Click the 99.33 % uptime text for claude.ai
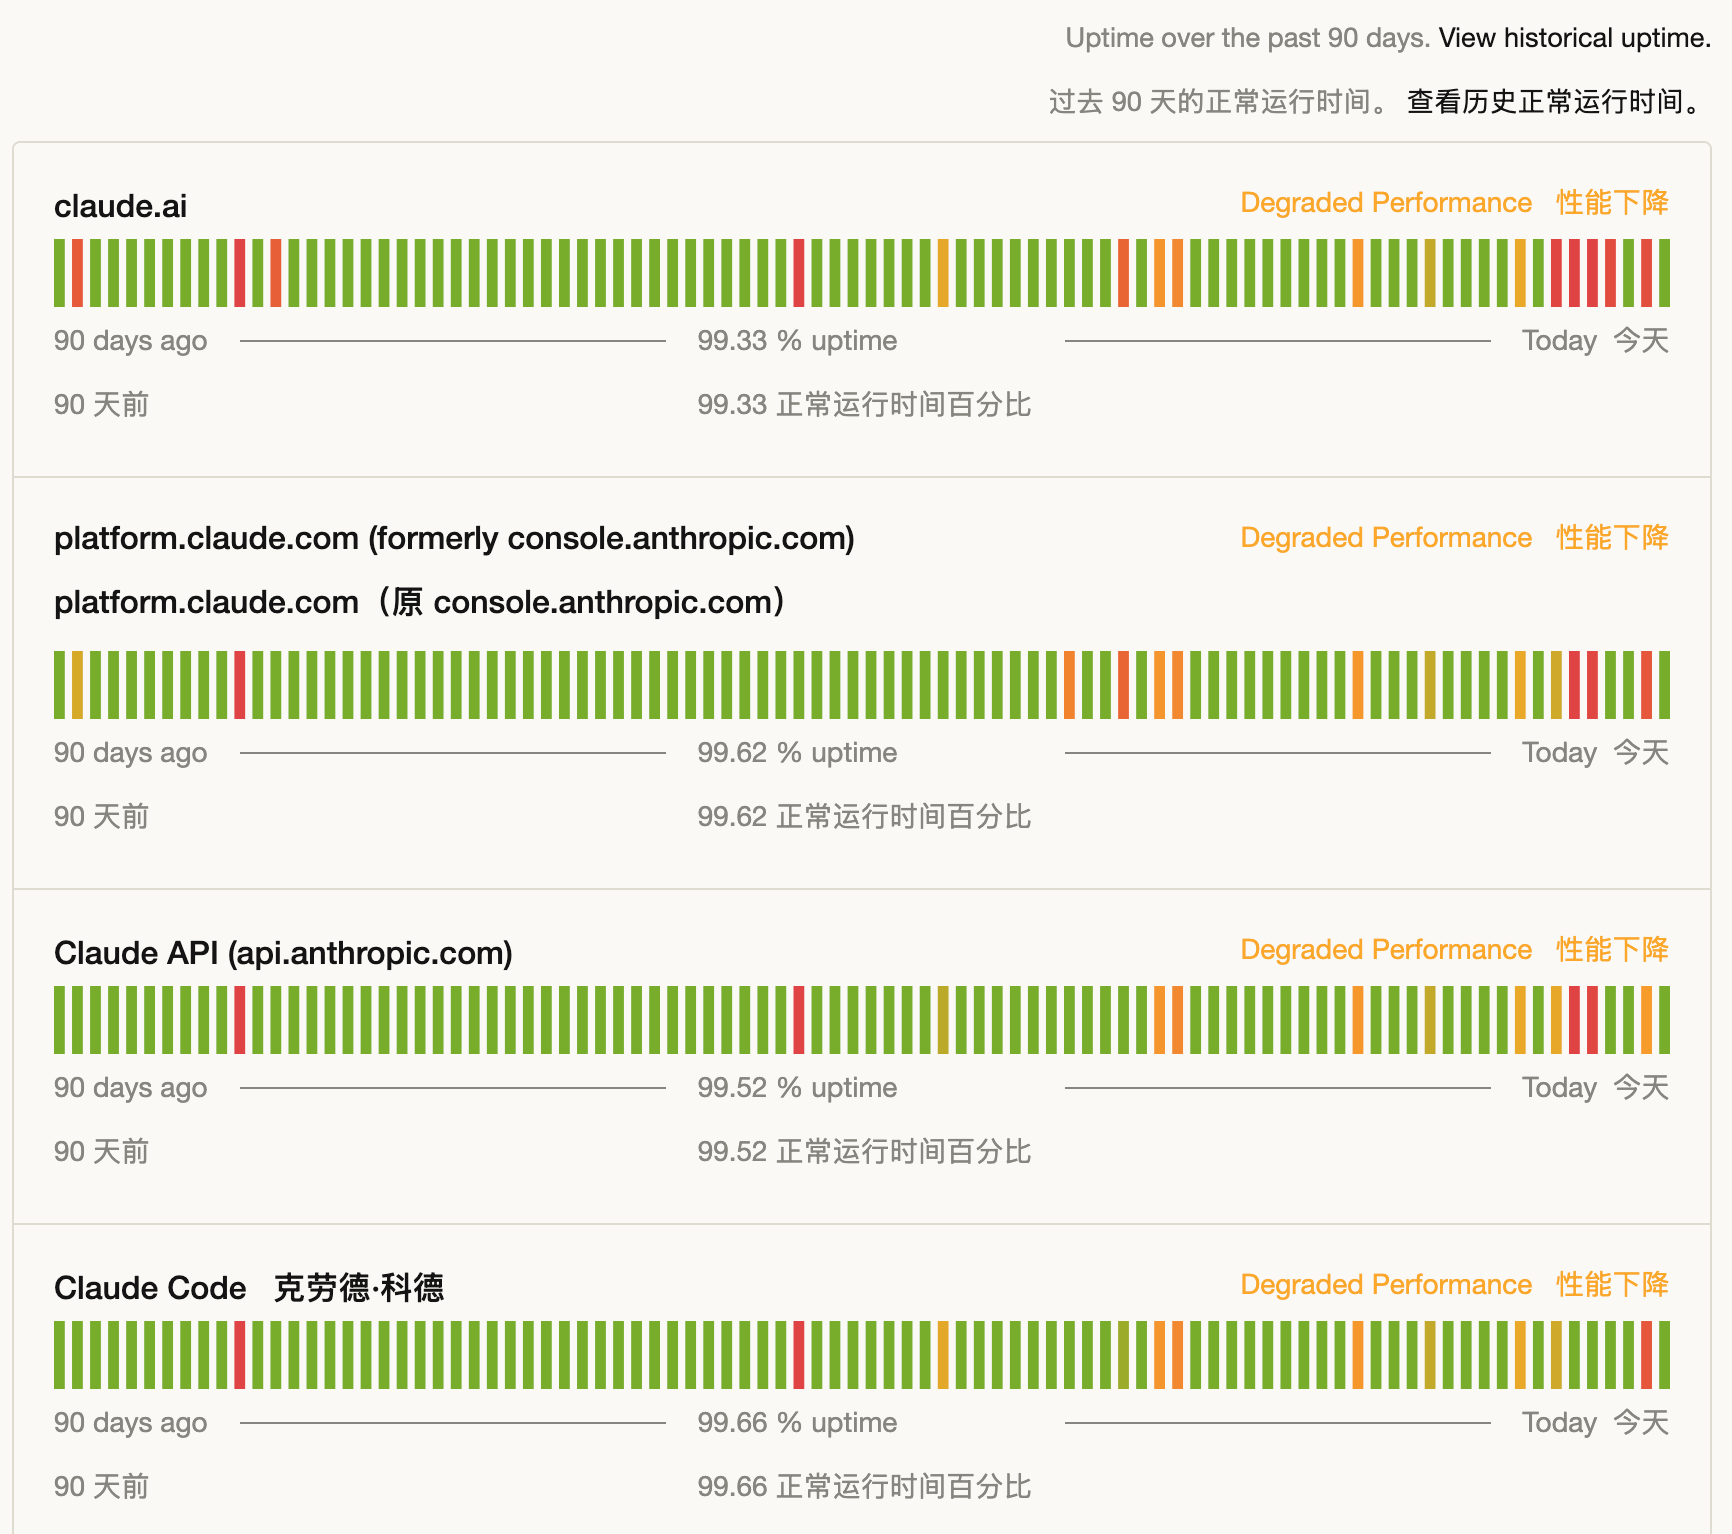The width and height of the screenshot is (1732, 1534). pyautogui.click(x=797, y=340)
